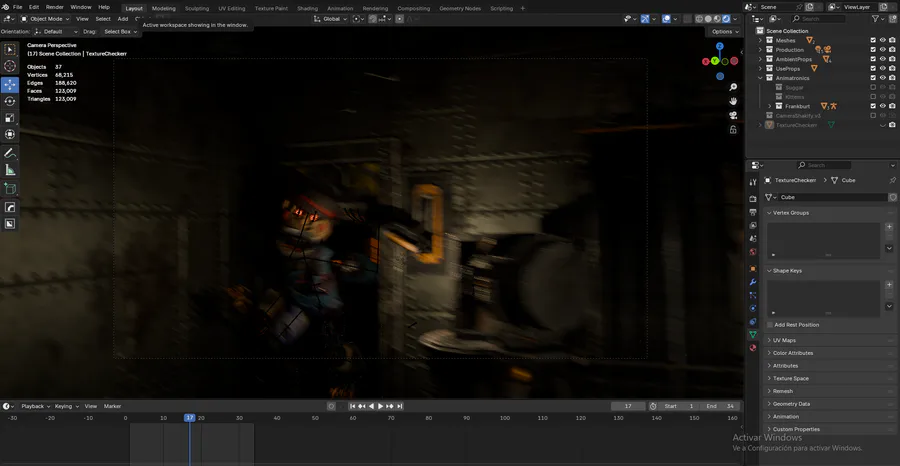Jump to the timeline end frame button
Viewport: 900px width, 466px height.
tap(399, 406)
